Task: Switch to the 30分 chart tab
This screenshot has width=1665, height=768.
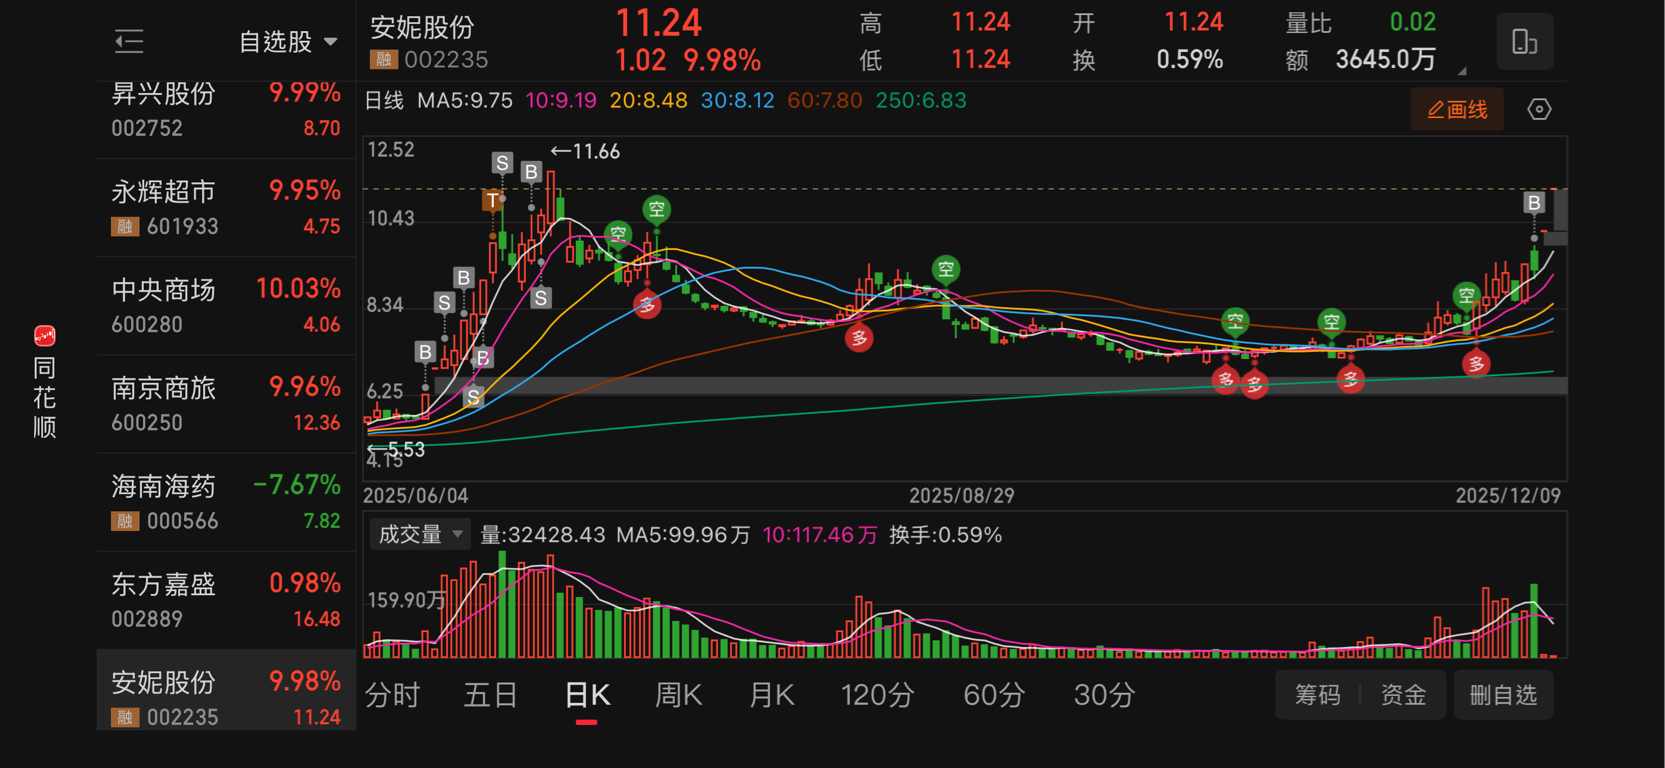Action: point(1104,695)
